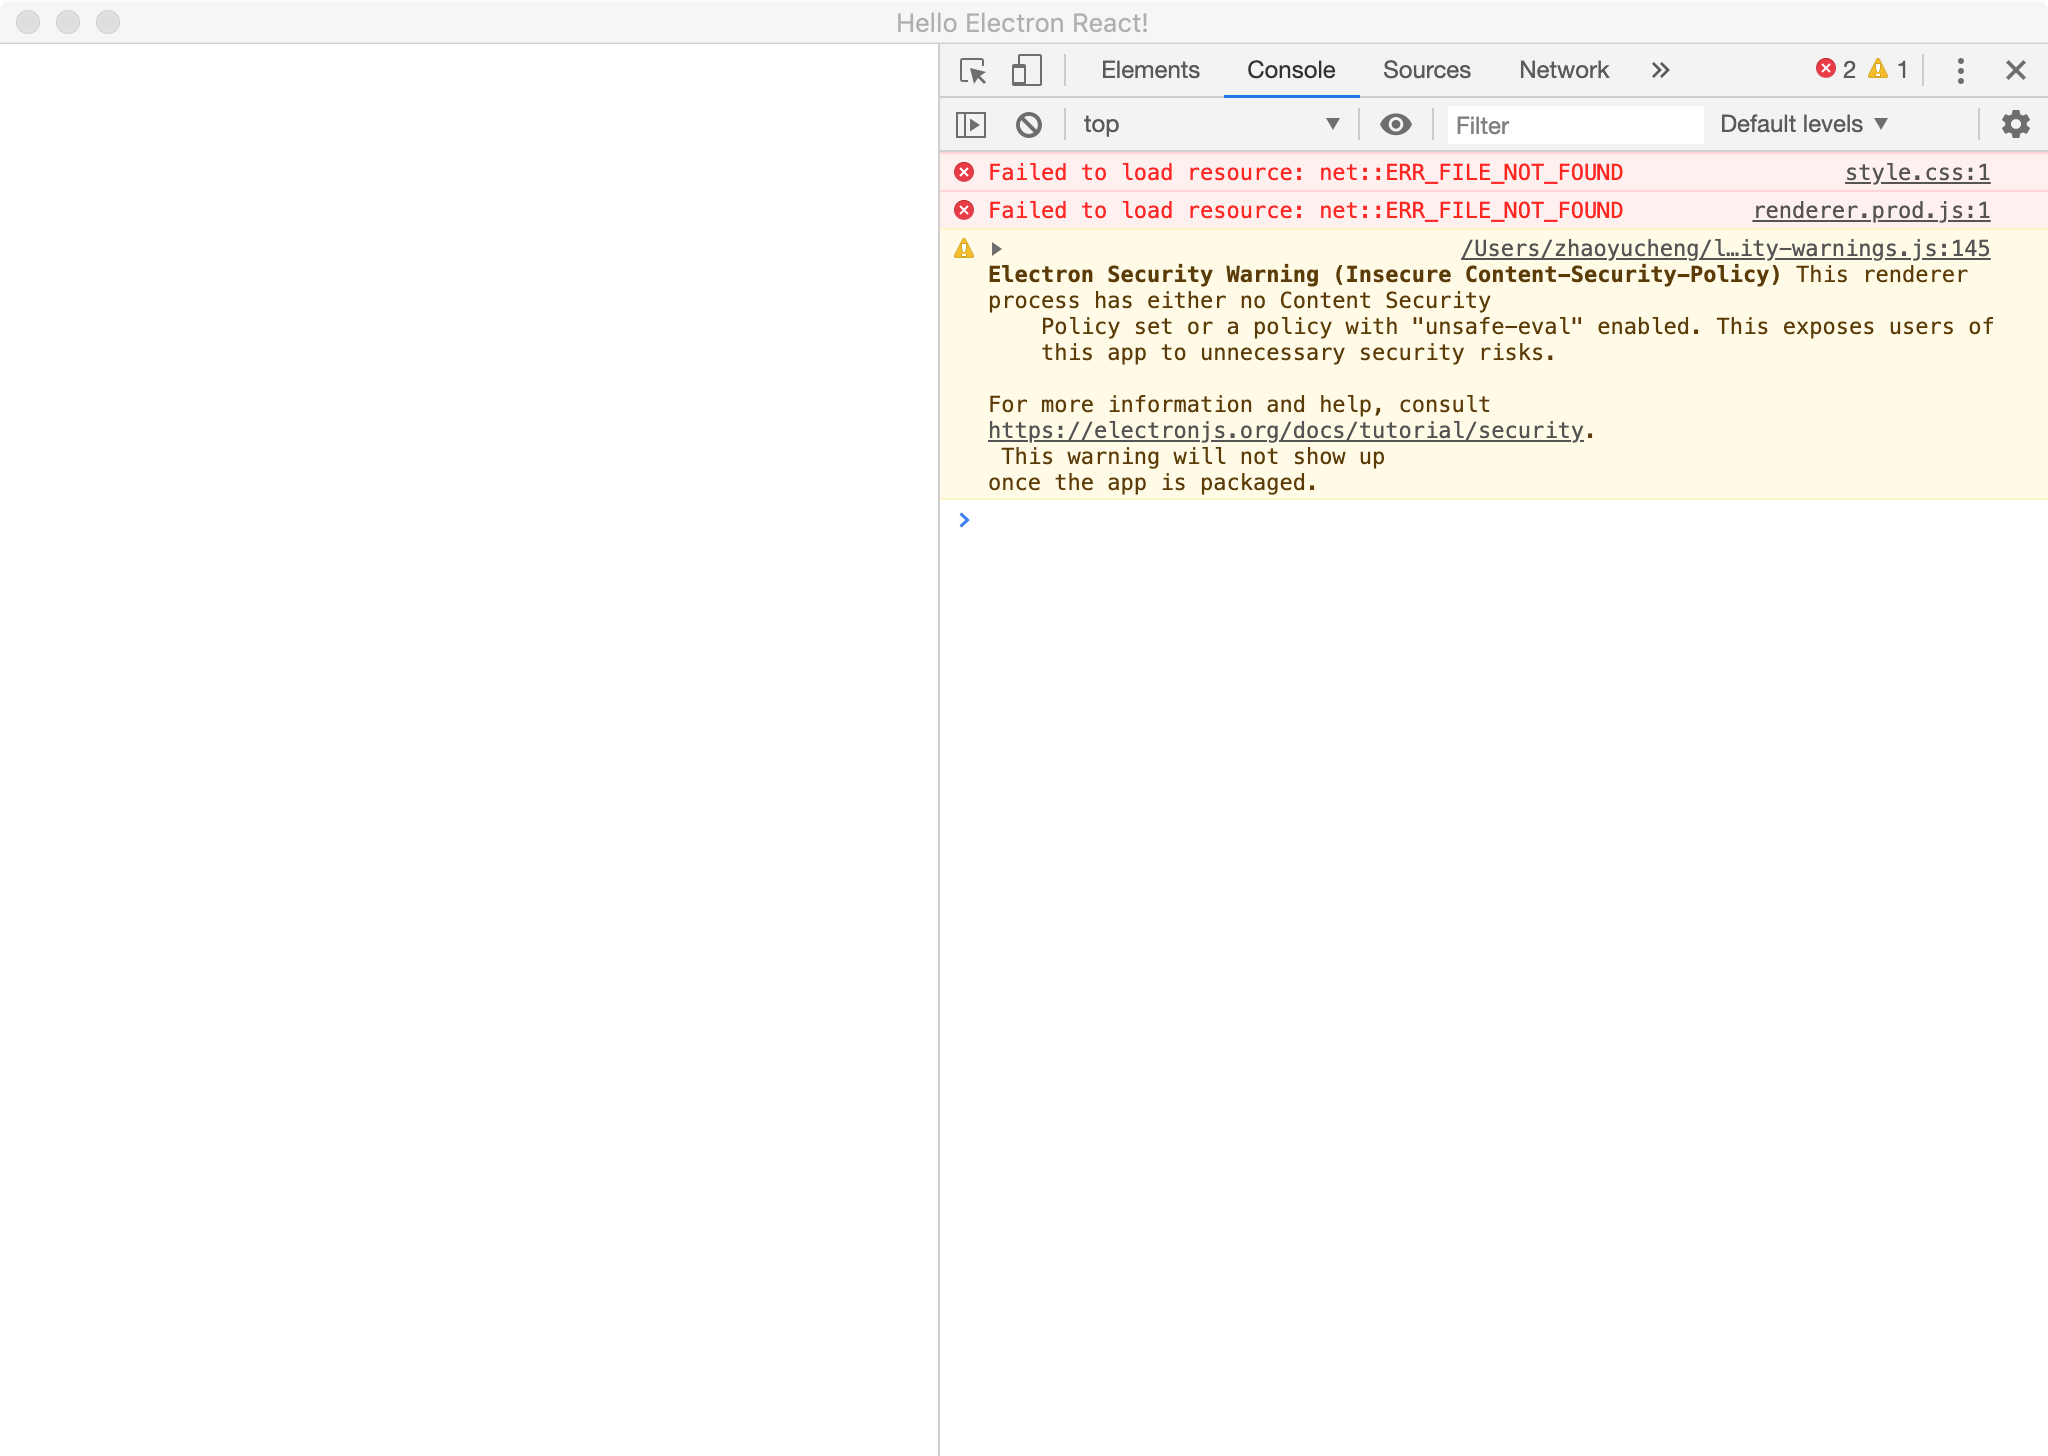Switch to the Elements panel
The width and height of the screenshot is (2048, 1456).
coord(1149,70)
